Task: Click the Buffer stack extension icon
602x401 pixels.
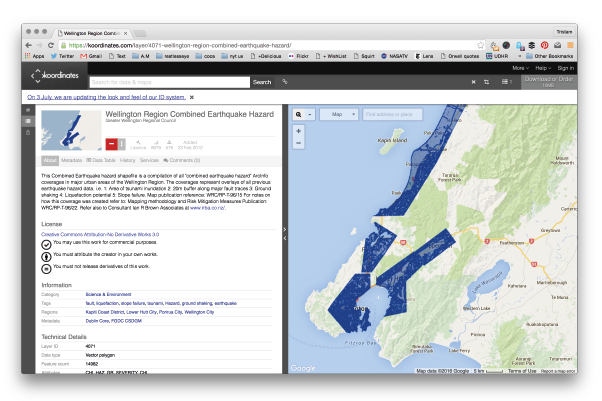Action: pos(532,45)
